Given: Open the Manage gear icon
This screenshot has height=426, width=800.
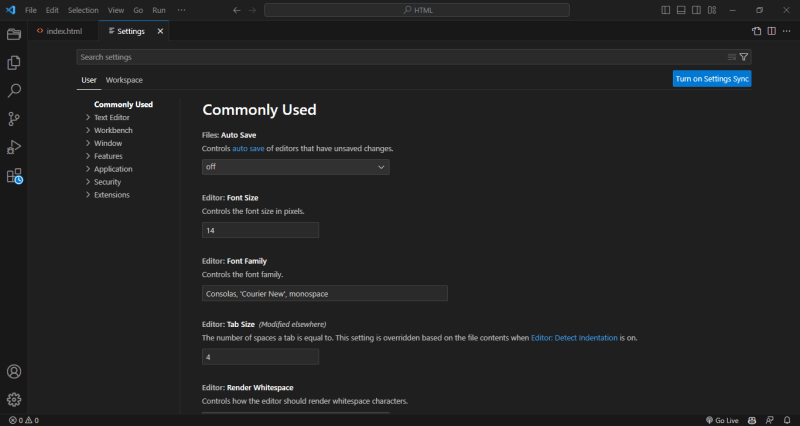Looking at the screenshot, I should 14,399.
